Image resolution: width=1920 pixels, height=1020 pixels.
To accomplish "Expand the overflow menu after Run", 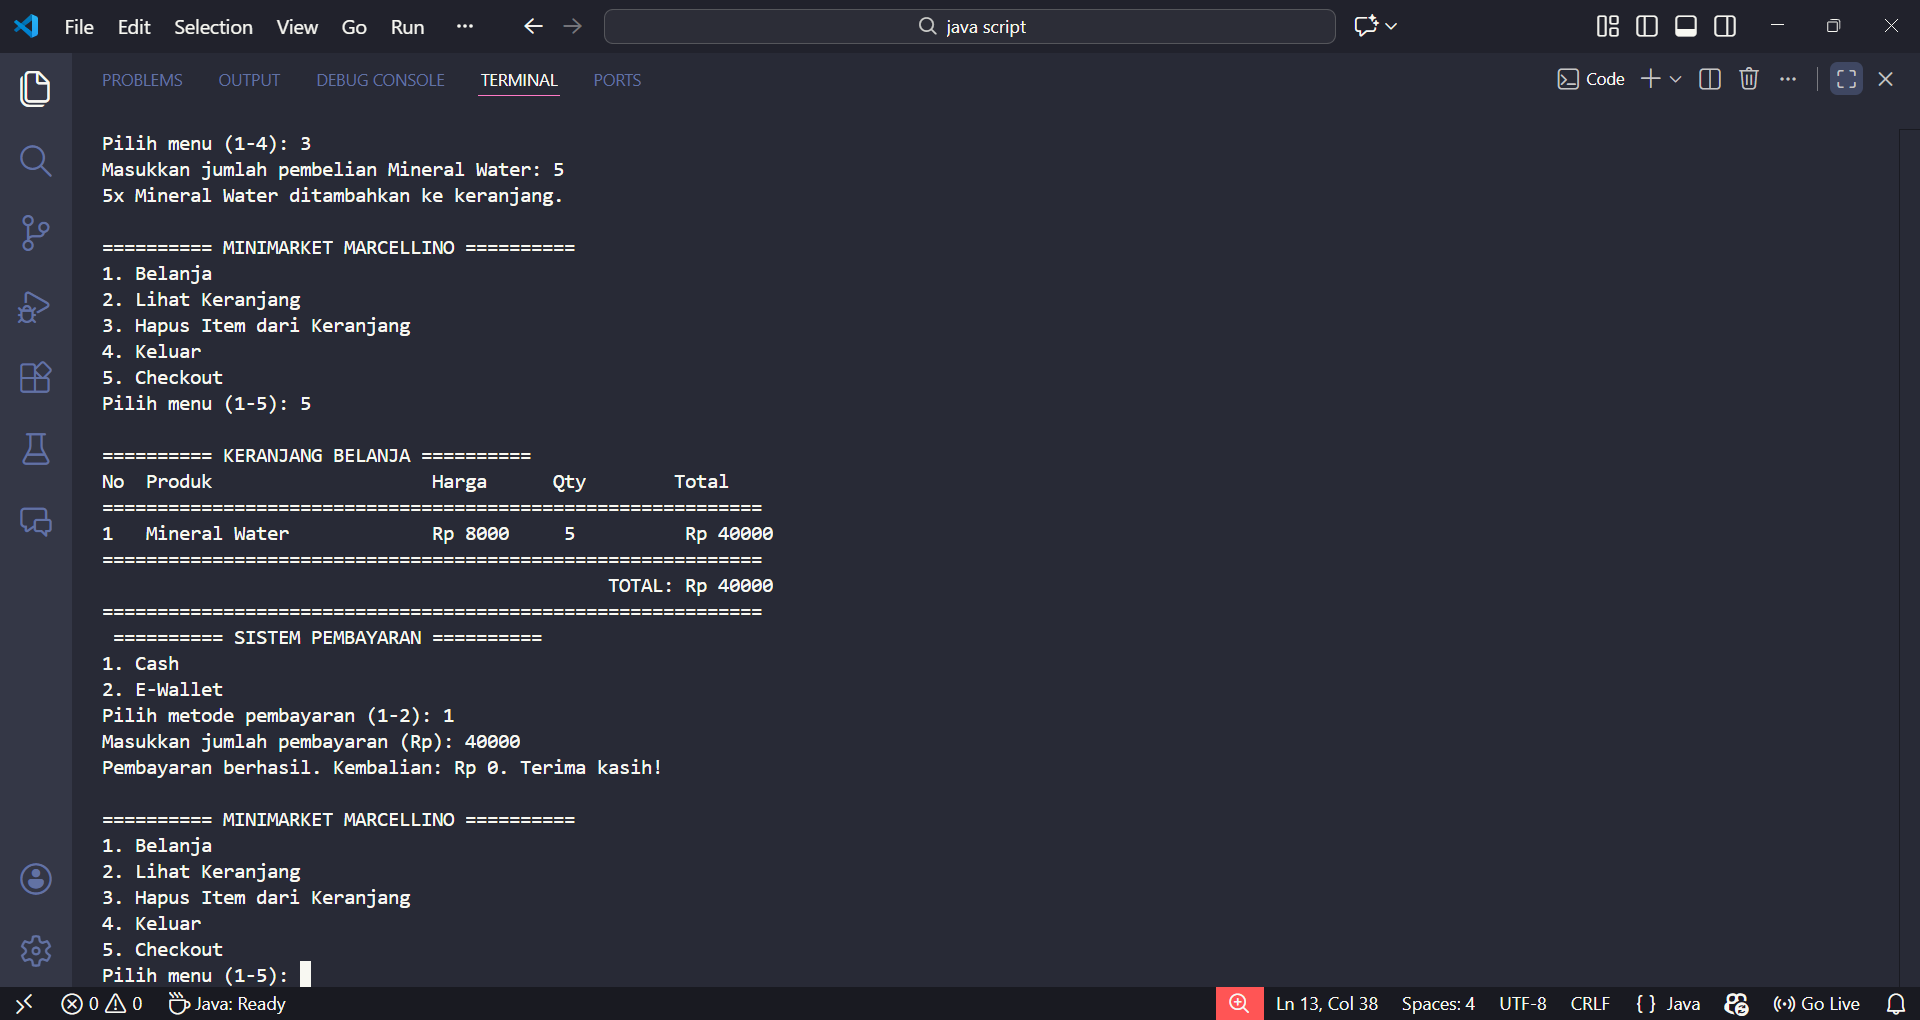I will [x=464, y=26].
